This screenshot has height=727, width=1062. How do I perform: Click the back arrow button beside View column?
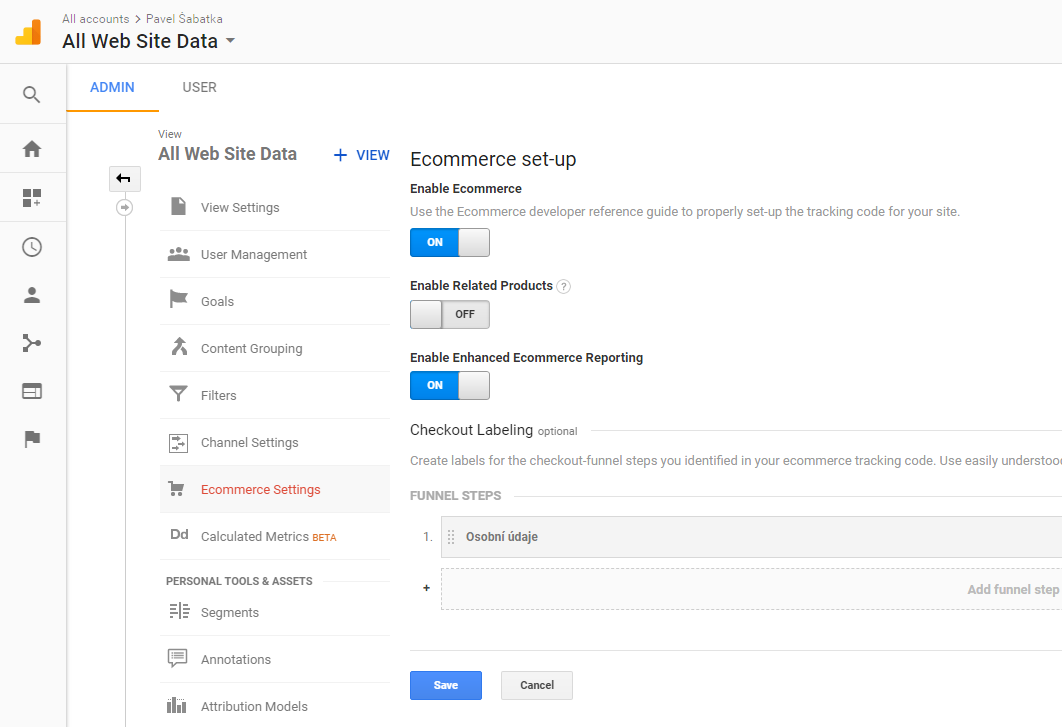(x=125, y=179)
